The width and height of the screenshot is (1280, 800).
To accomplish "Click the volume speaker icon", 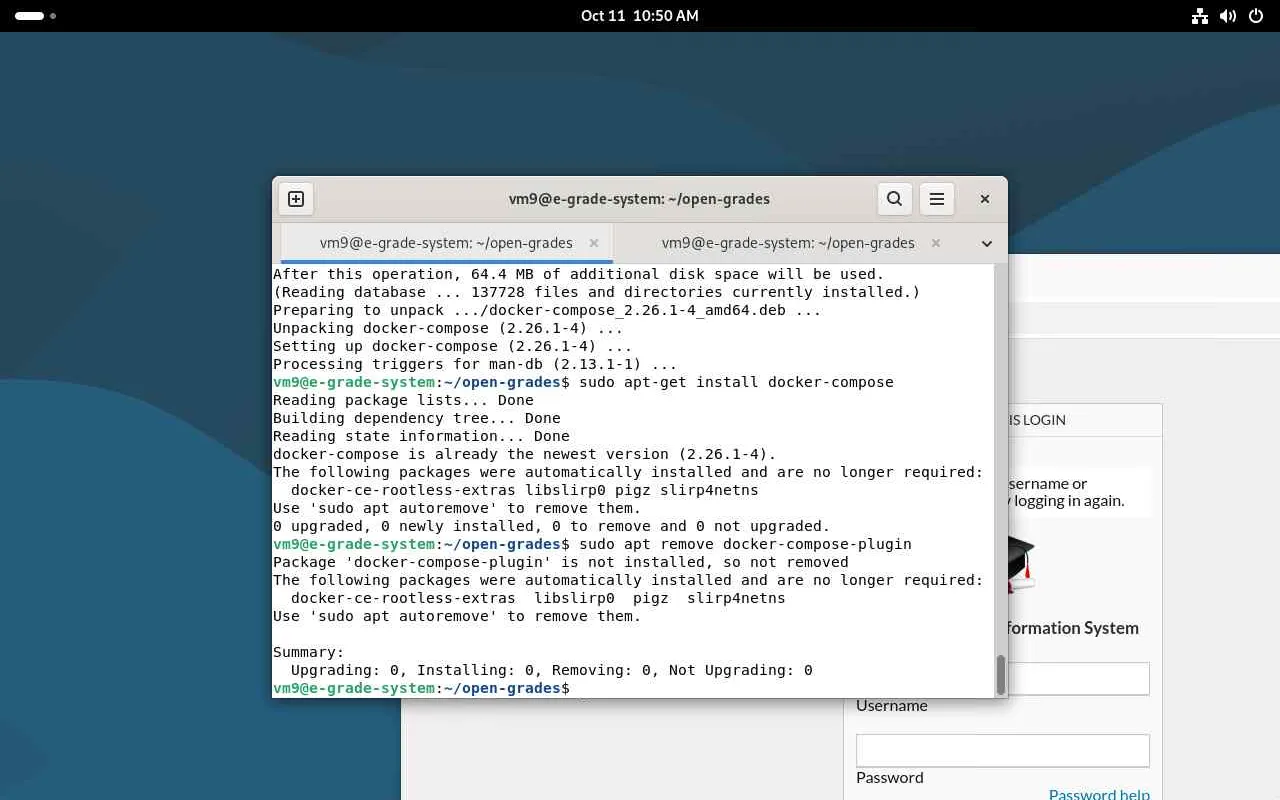I will (x=1228, y=16).
